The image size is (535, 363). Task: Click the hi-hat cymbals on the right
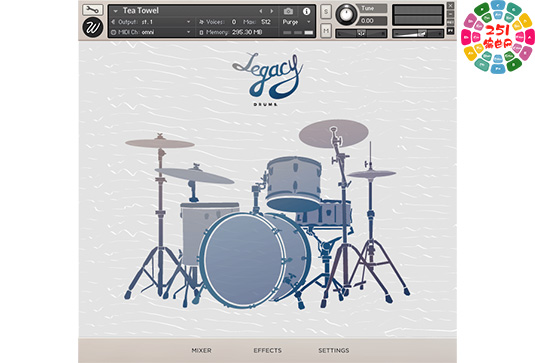(x=371, y=174)
